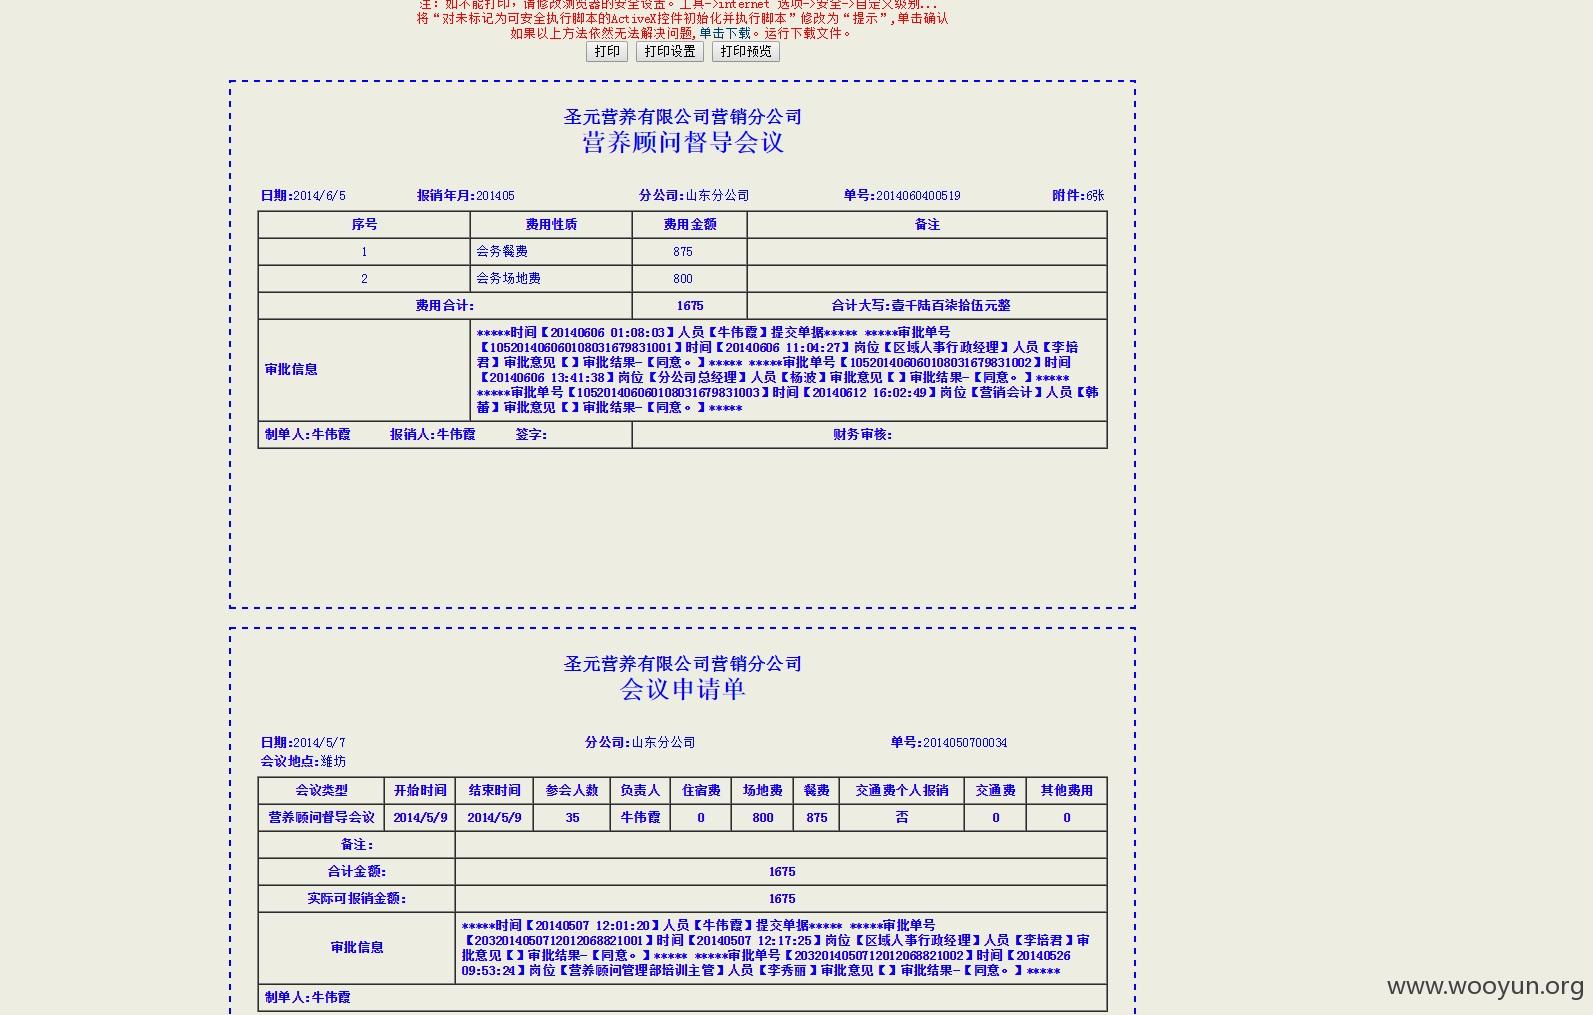Click the 负责人 column header

(640, 790)
